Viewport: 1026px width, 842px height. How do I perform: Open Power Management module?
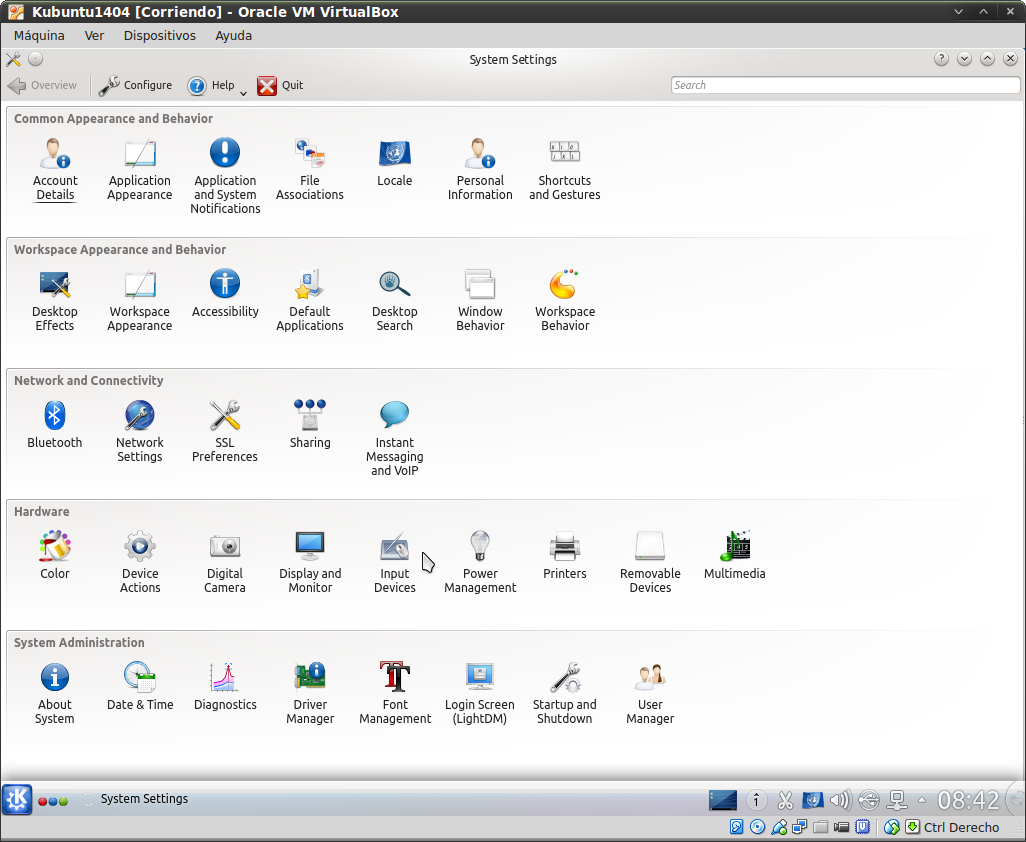click(x=480, y=561)
